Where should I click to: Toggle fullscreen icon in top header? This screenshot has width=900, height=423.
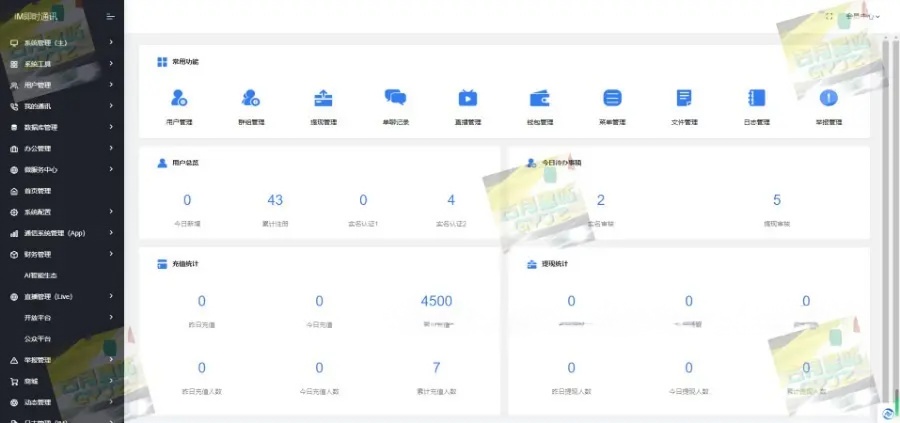pos(829,16)
